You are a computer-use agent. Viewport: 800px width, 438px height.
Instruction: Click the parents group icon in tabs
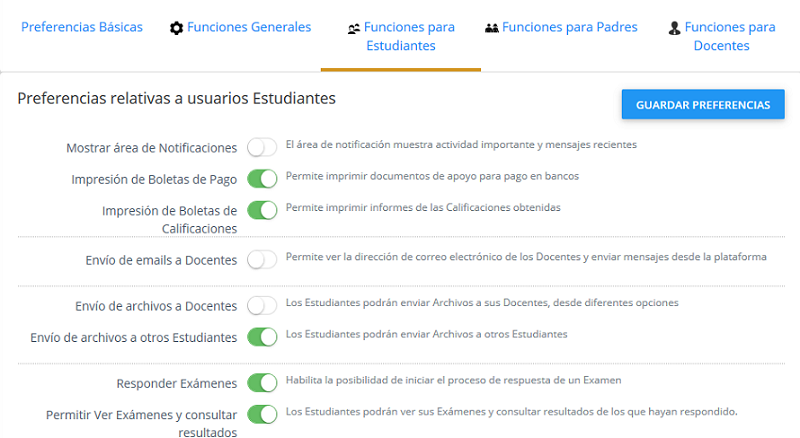click(x=491, y=28)
